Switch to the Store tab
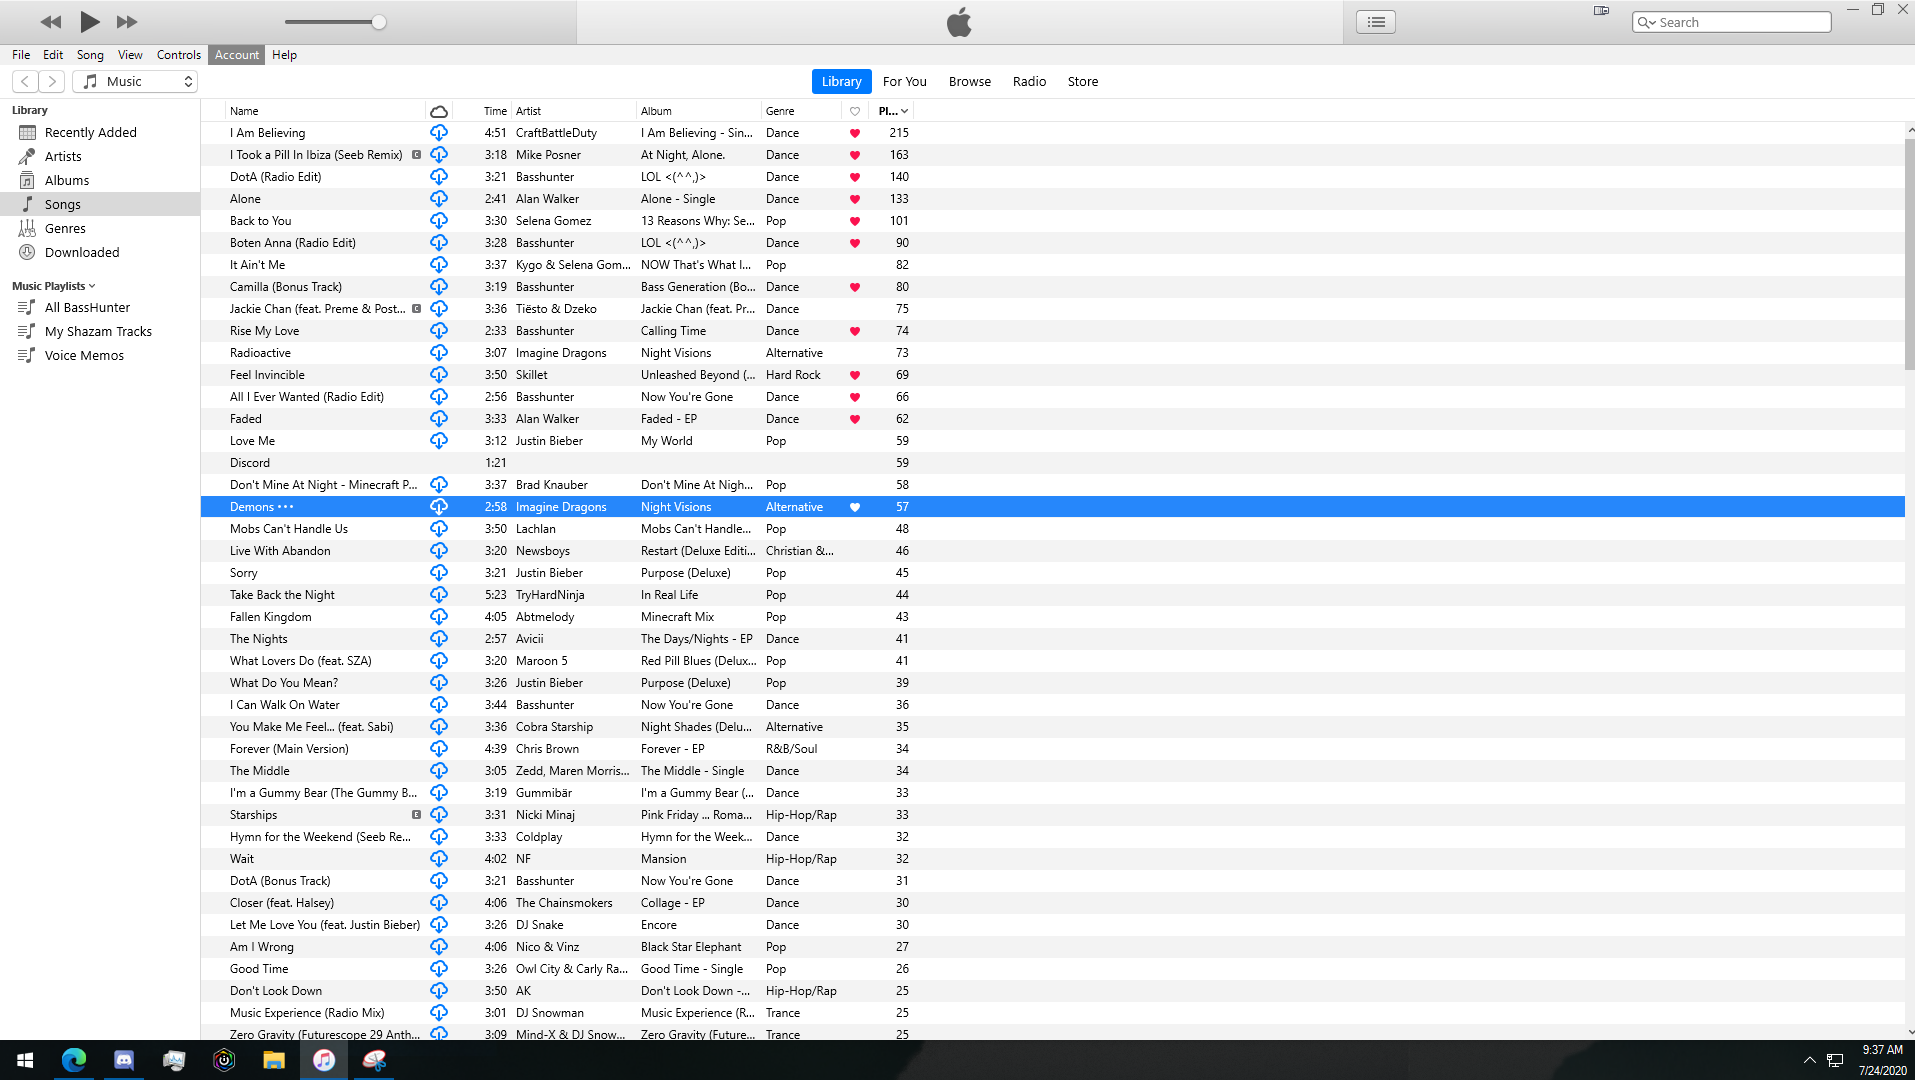 [1083, 82]
